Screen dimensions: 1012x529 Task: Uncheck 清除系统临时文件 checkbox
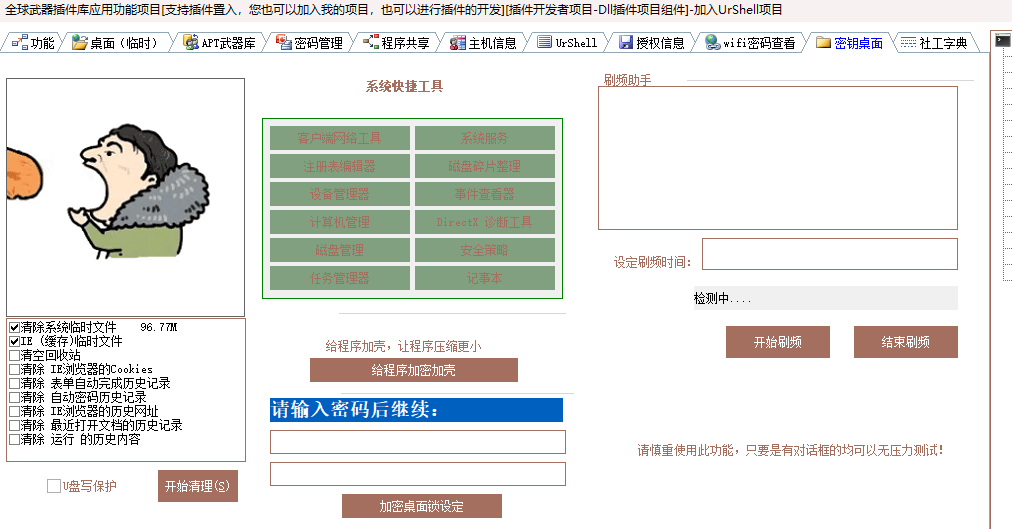point(14,328)
